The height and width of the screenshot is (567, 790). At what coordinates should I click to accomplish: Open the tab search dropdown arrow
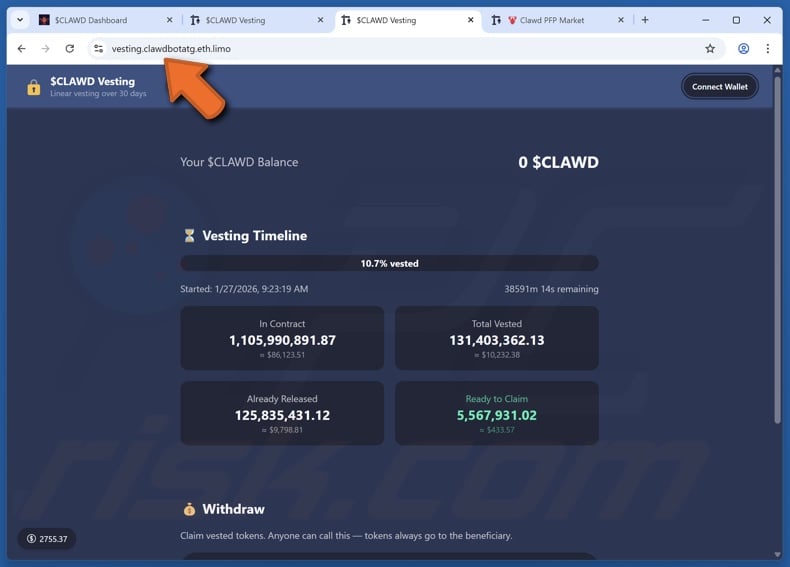pos(20,20)
